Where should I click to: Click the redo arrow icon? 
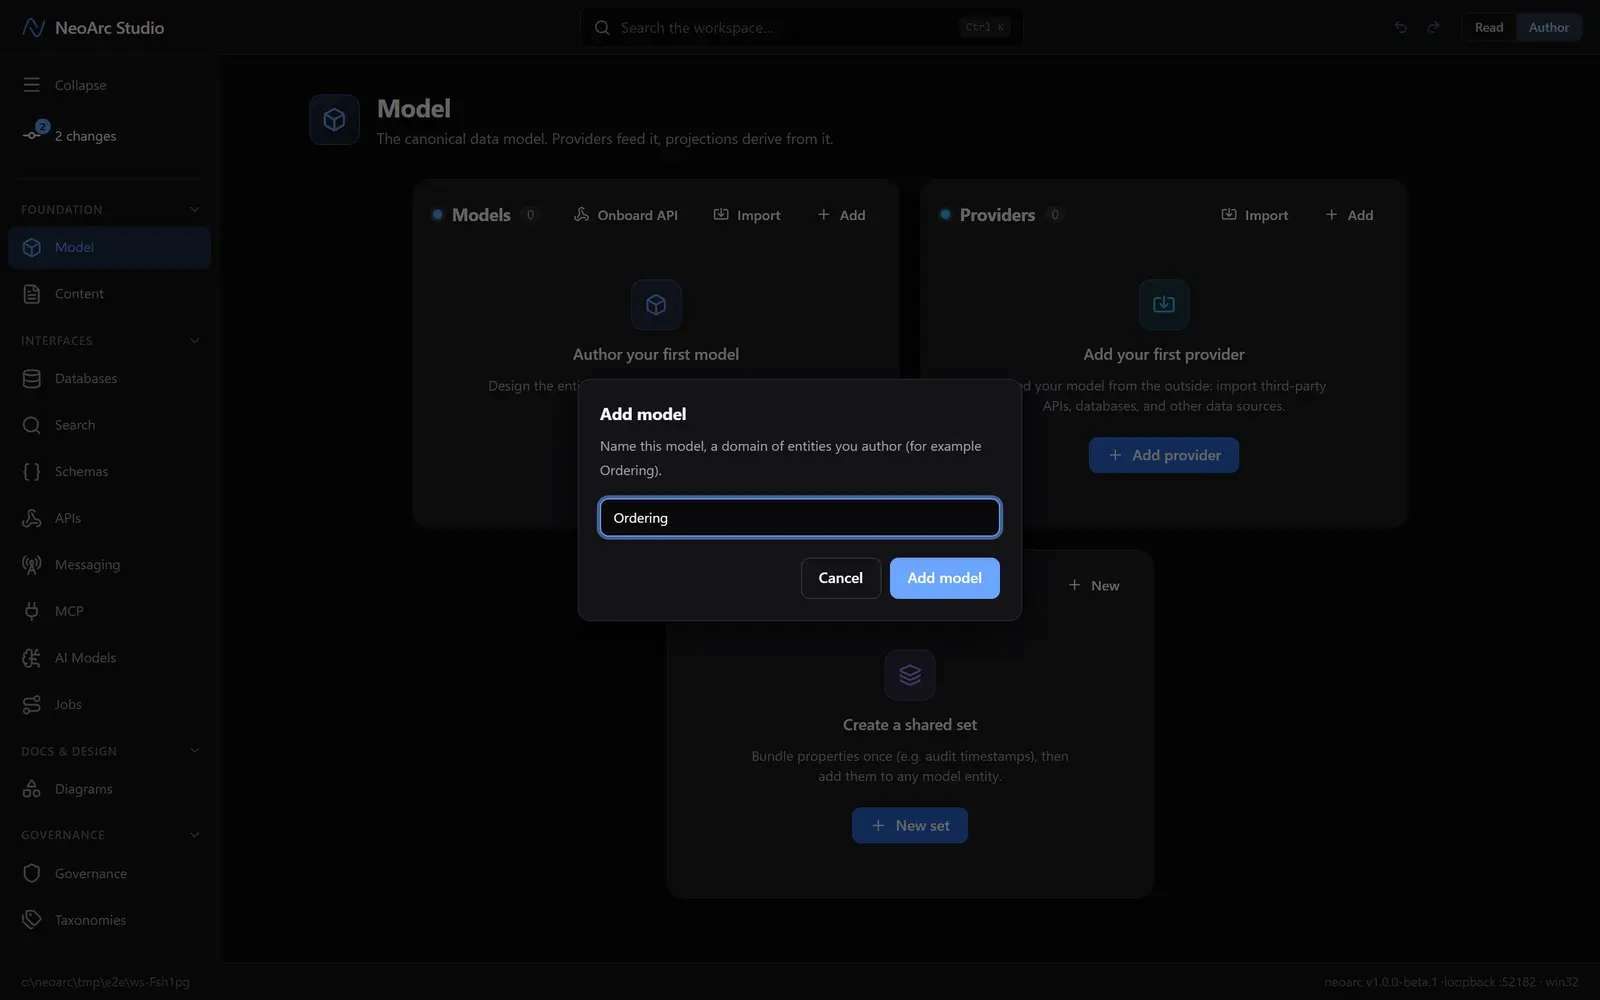click(1433, 28)
